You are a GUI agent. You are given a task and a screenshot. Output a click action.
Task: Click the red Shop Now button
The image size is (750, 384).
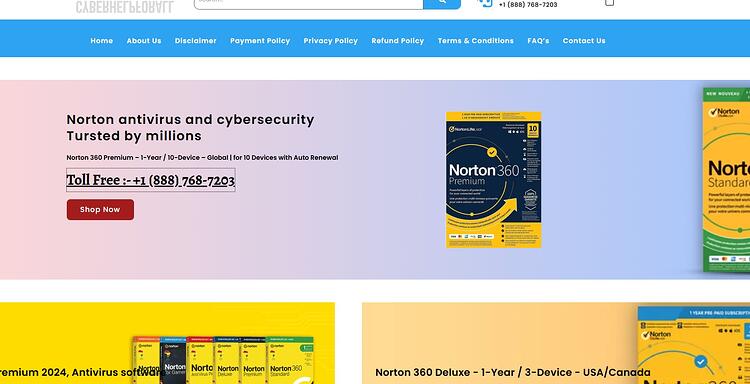100,209
